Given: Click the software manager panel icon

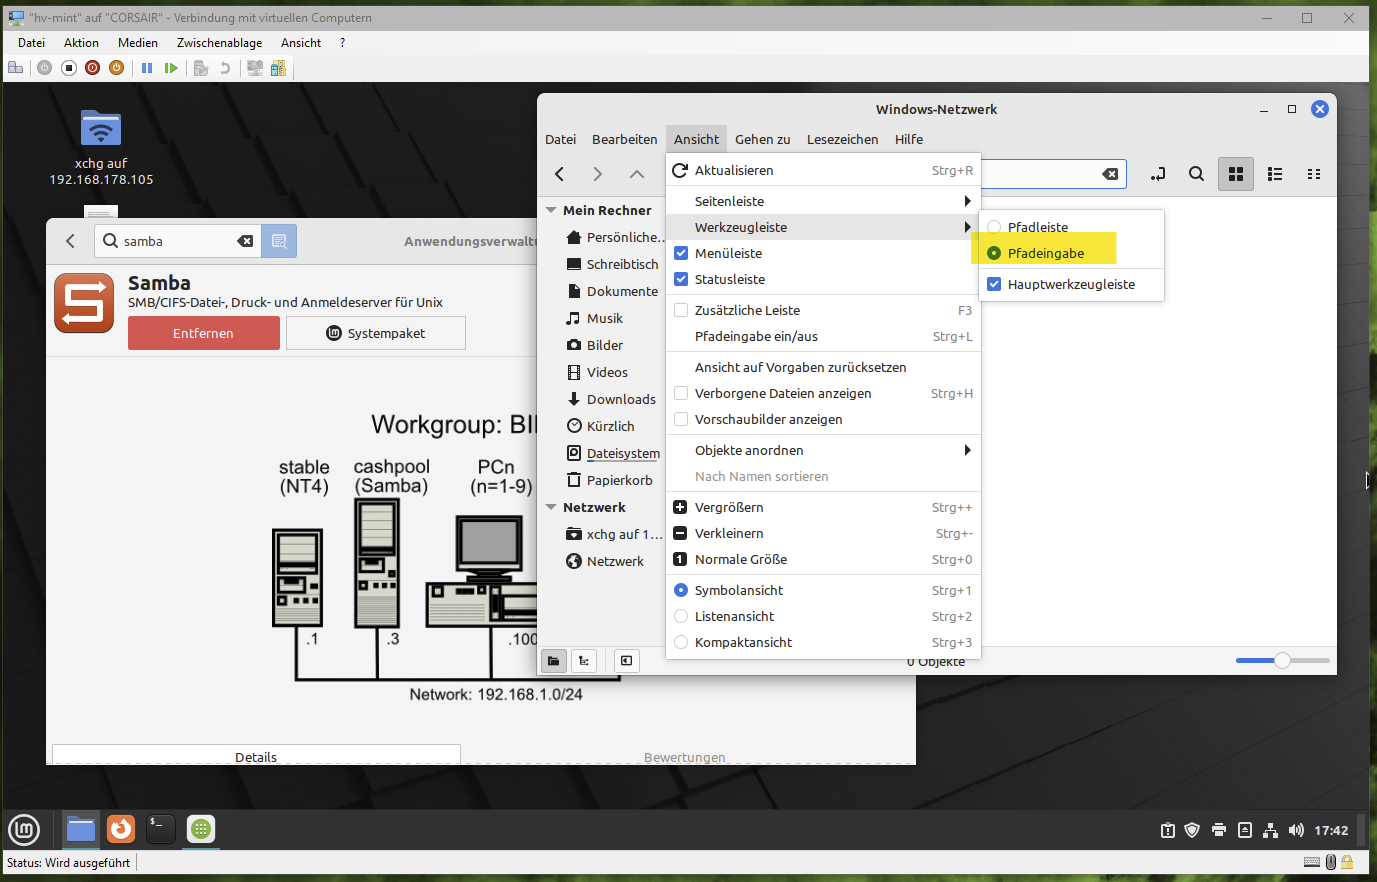Looking at the screenshot, I should click(201, 829).
